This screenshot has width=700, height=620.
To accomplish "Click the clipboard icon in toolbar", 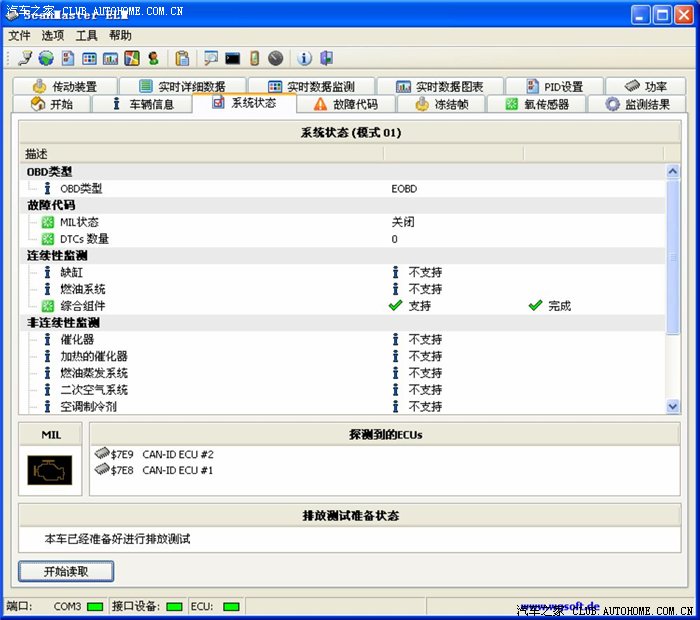I will point(182,58).
